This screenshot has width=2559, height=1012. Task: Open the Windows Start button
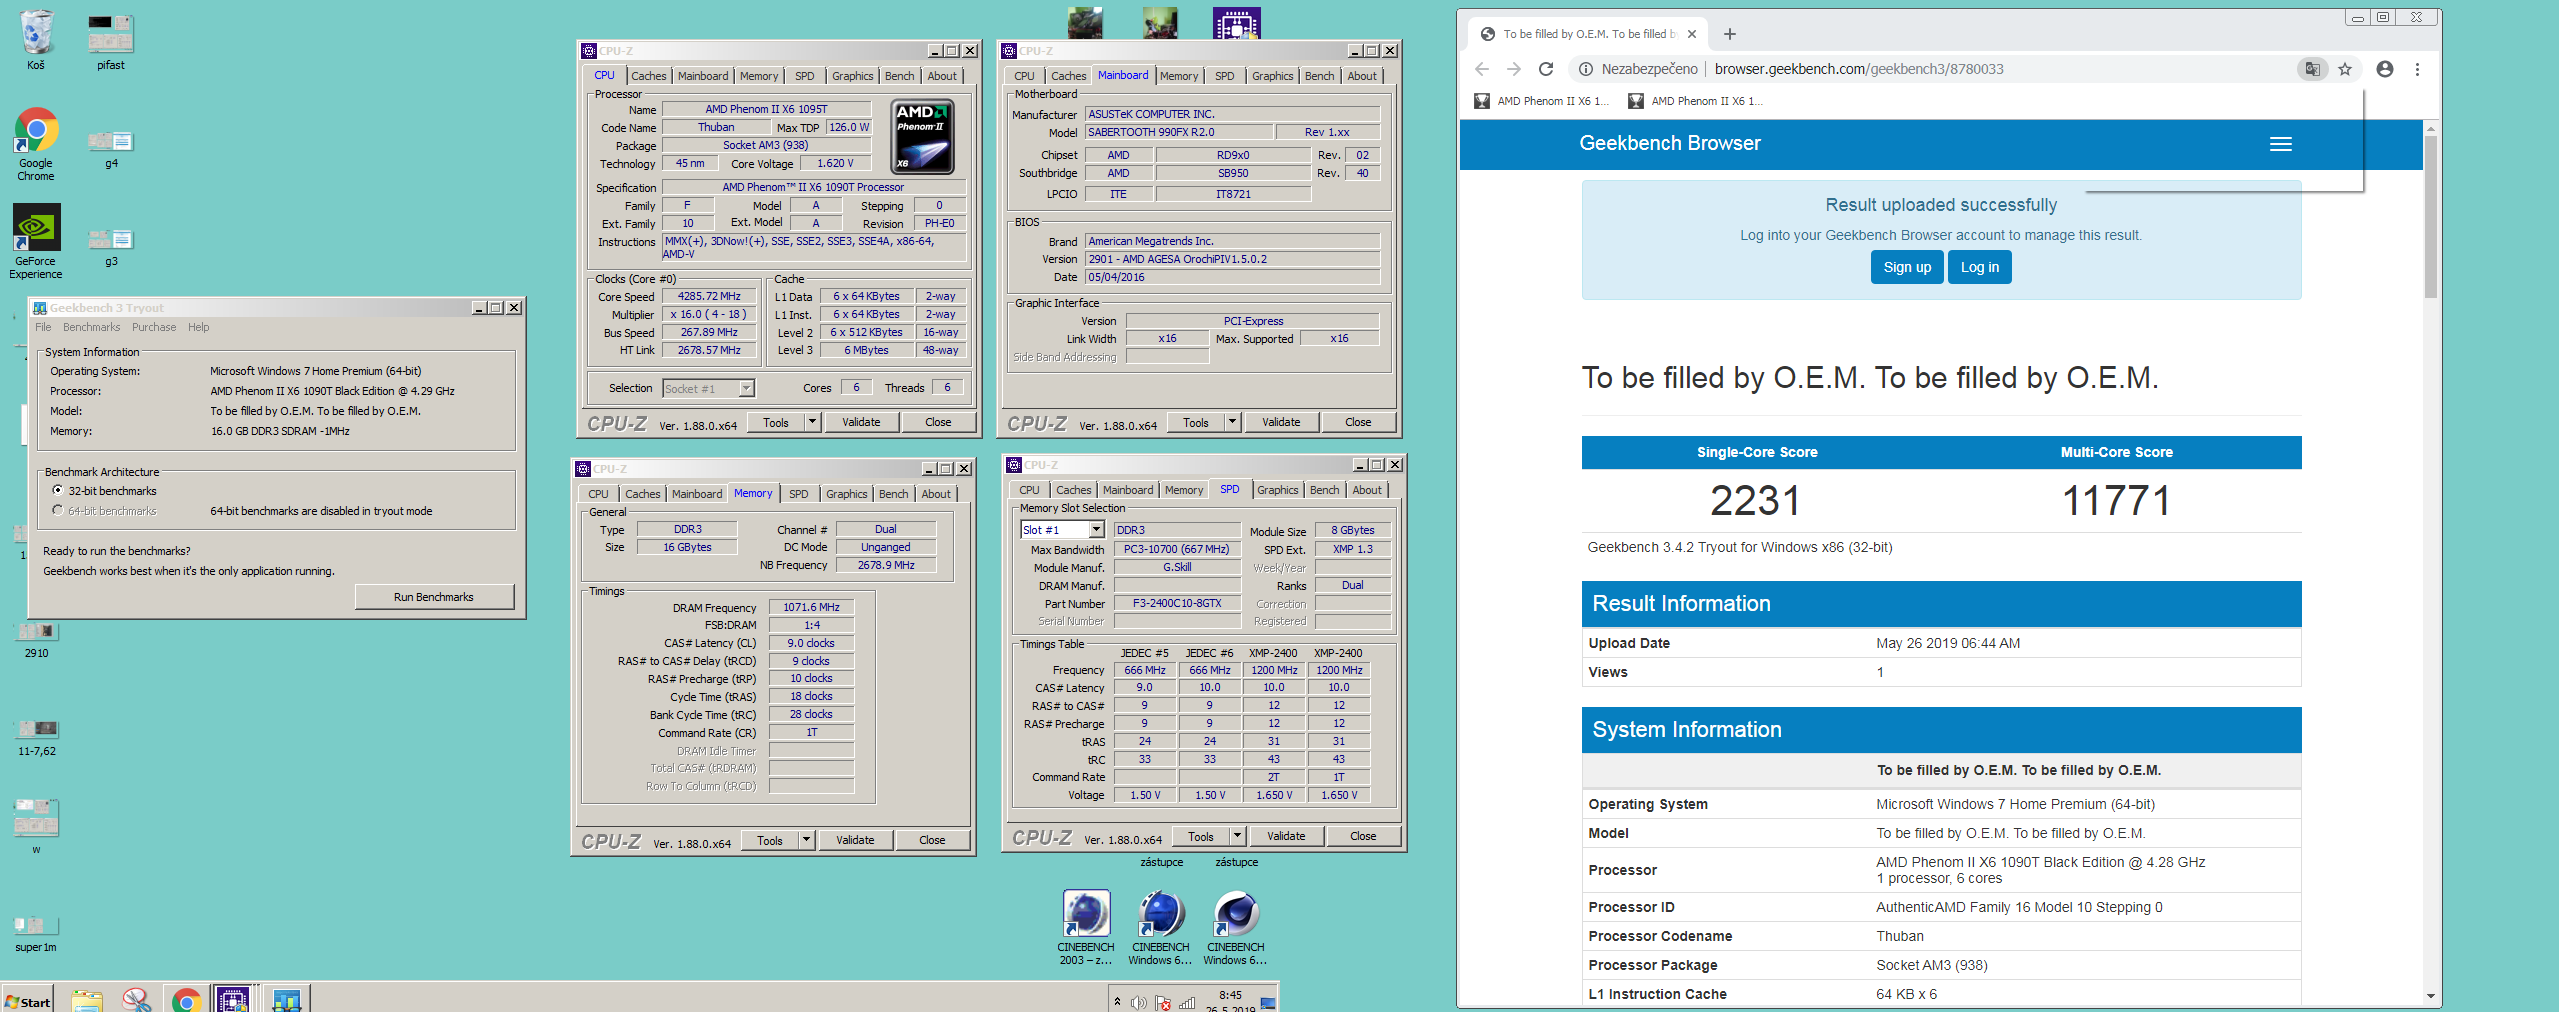[x=27, y=1001]
